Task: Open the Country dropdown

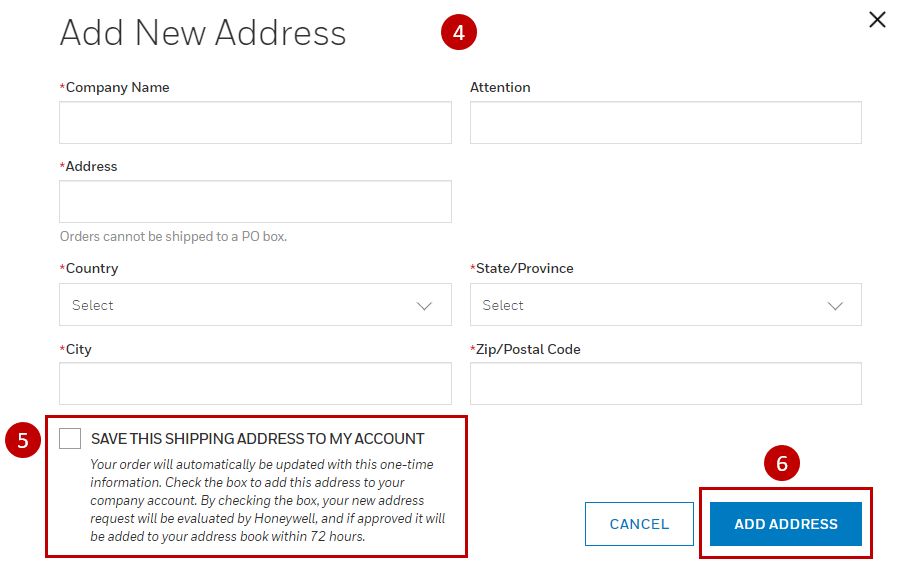Action: point(255,305)
